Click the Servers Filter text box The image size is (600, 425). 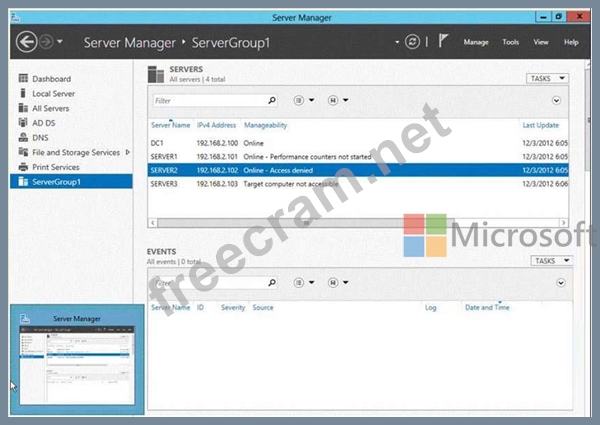point(210,101)
